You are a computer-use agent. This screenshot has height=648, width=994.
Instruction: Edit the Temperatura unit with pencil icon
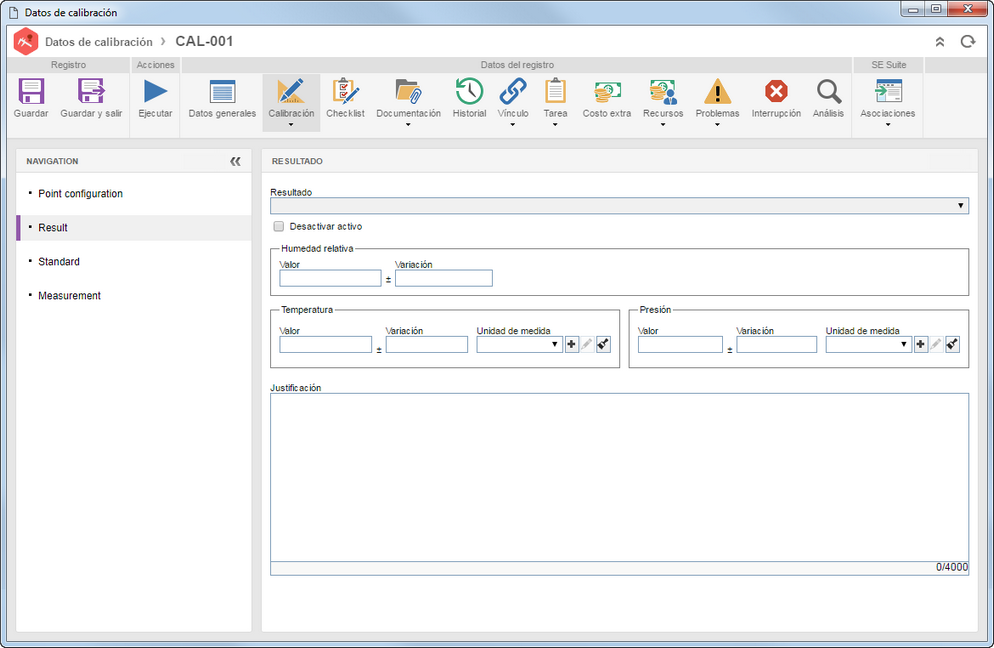[x=587, y=344]
